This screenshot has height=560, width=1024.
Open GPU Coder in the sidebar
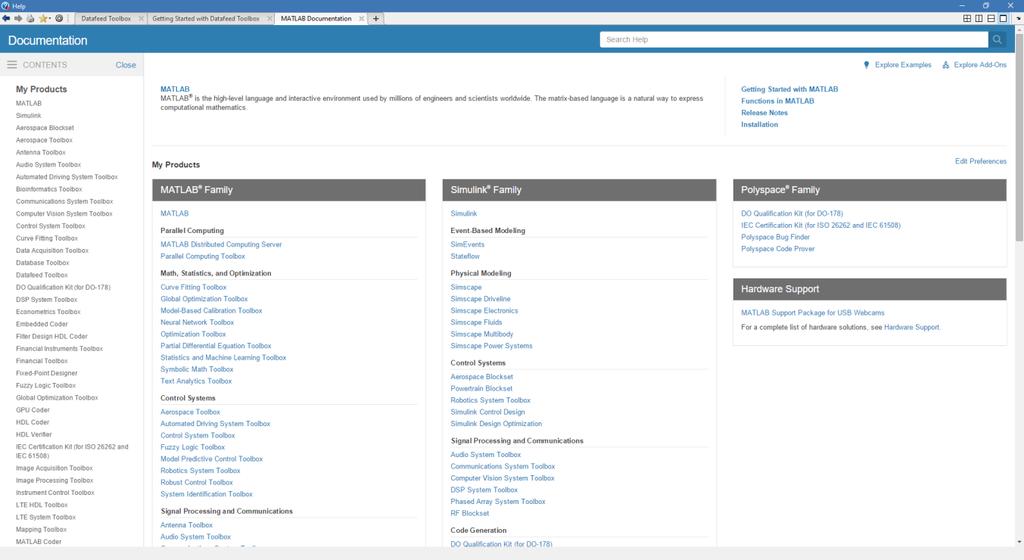(33, 410)
